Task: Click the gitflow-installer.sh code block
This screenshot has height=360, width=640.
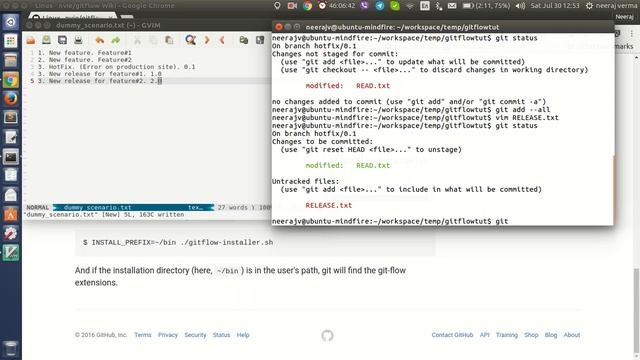Action: (255, 242)
